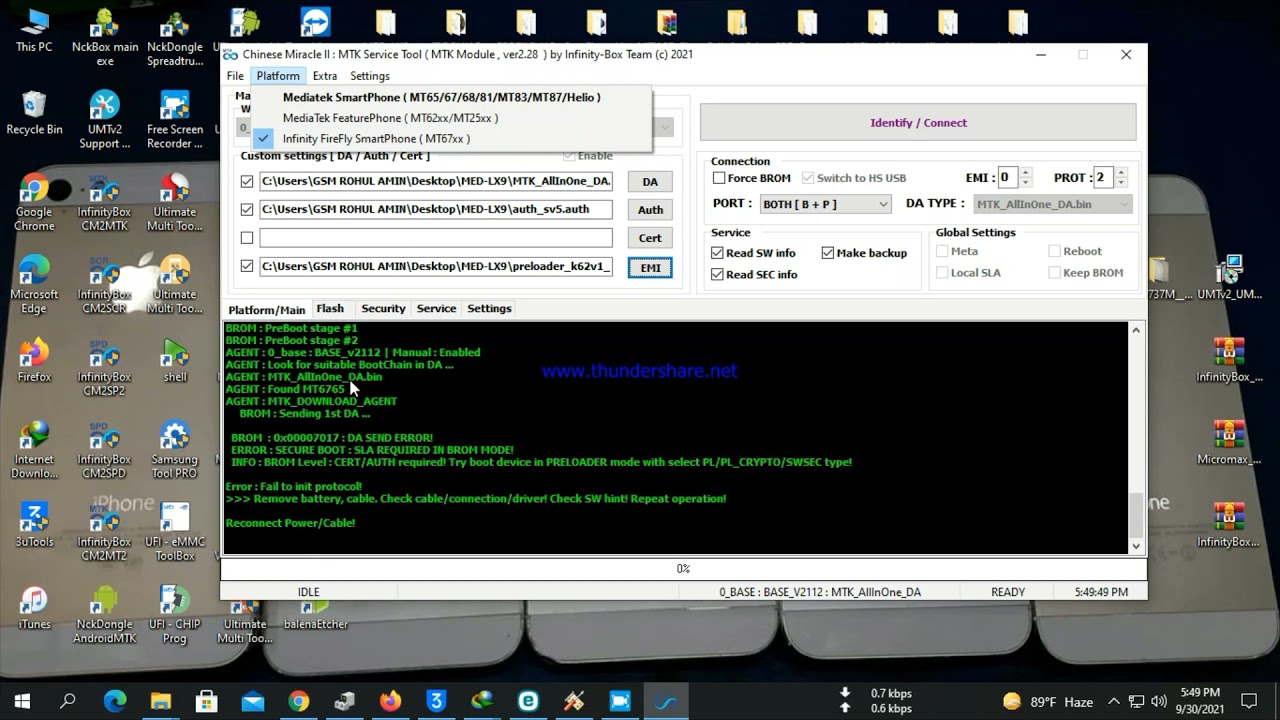Viewport: 1280px width, 720px height.
Task: Toggle Read SW info checkbox
Action: point(718,253)
